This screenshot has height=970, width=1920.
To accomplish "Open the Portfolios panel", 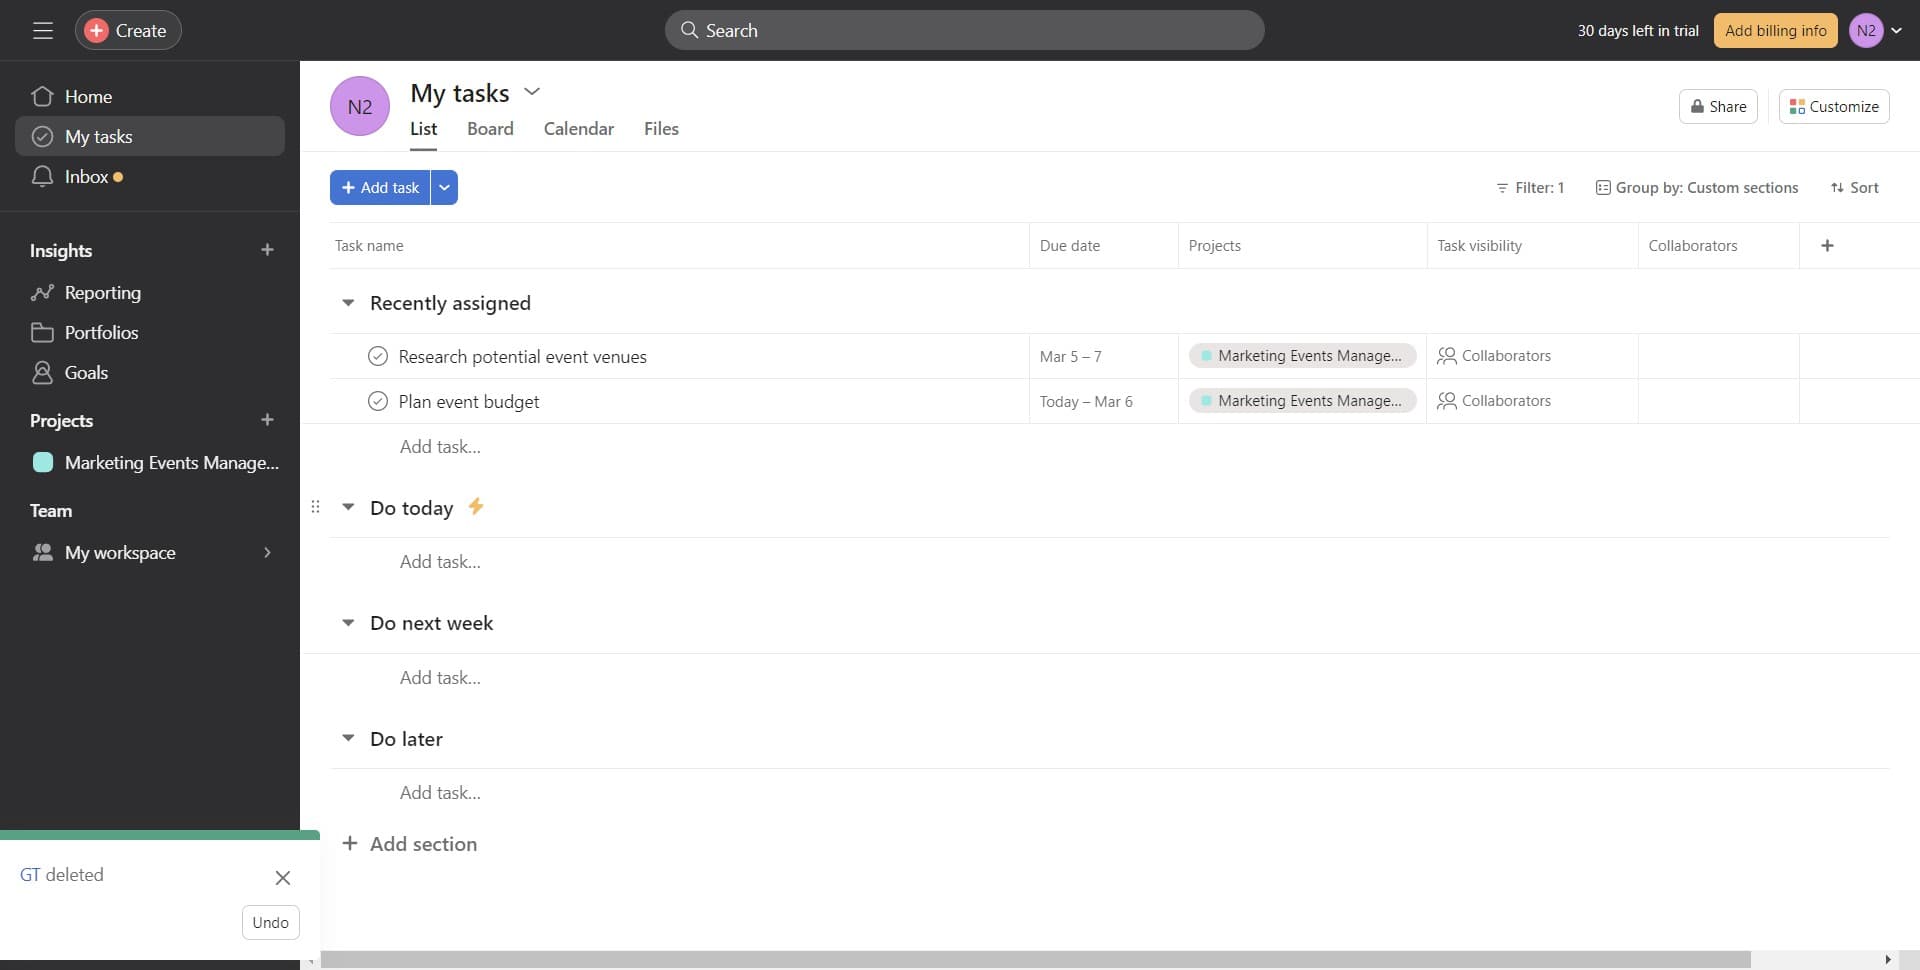I will point(101,332).
